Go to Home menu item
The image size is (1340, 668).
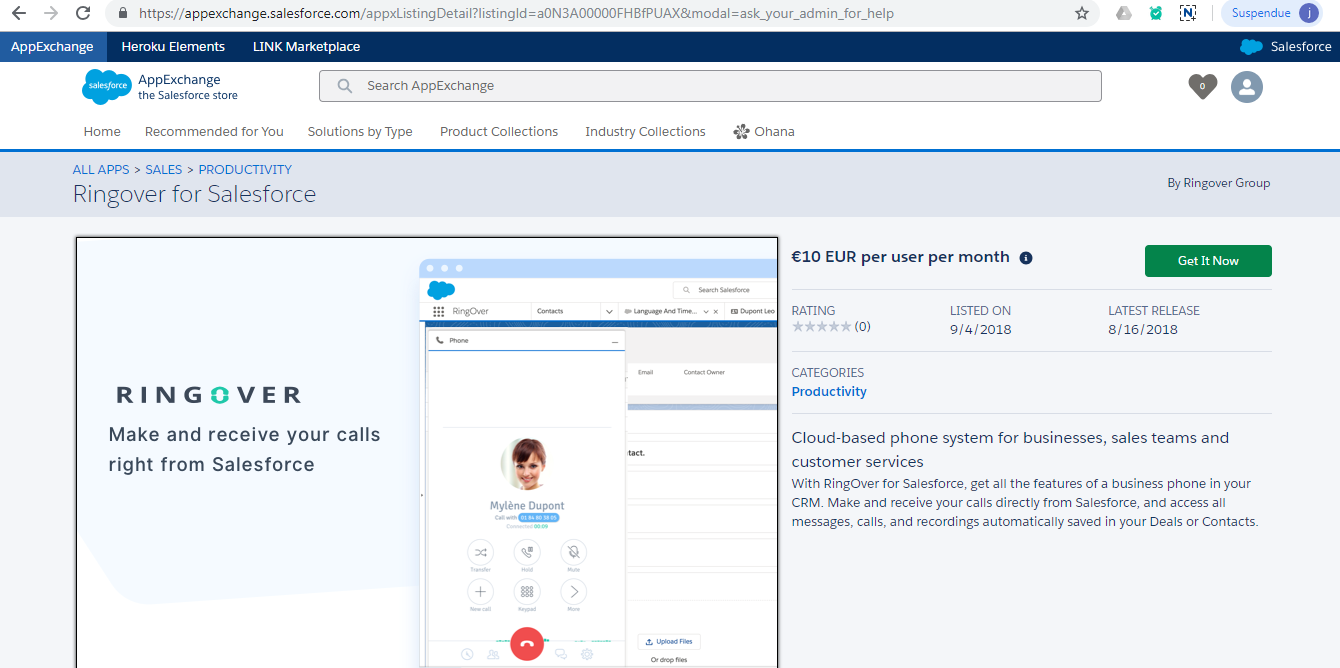coord(102,132)
